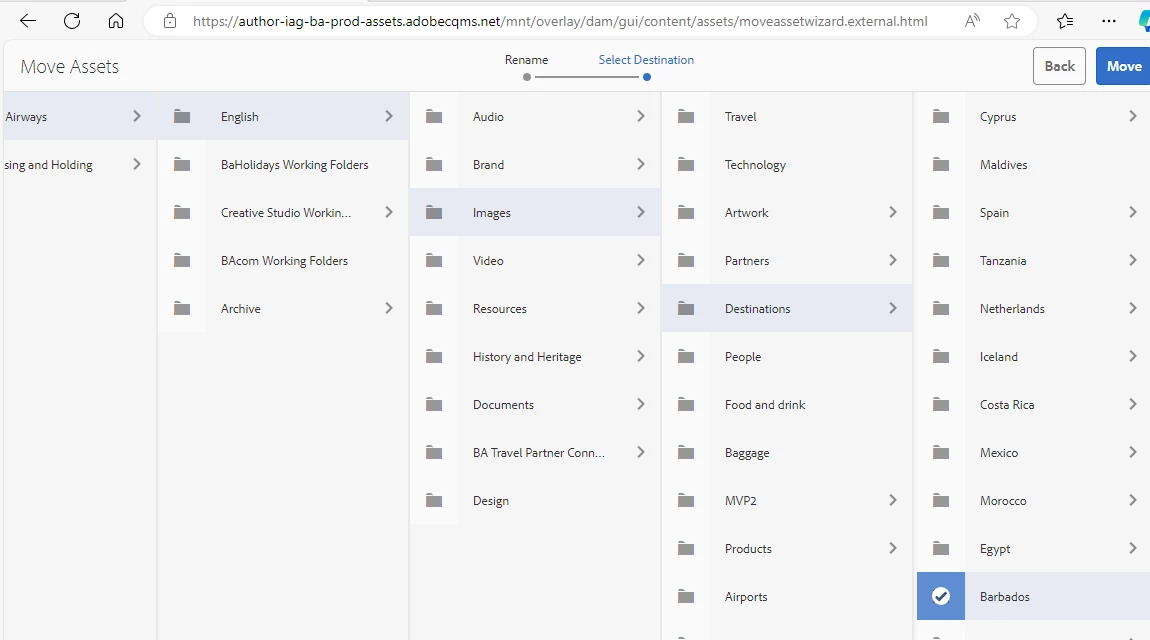Select the History and Heritage folder
This screenshot has width=1150, height=640.
tap(527, 357)
